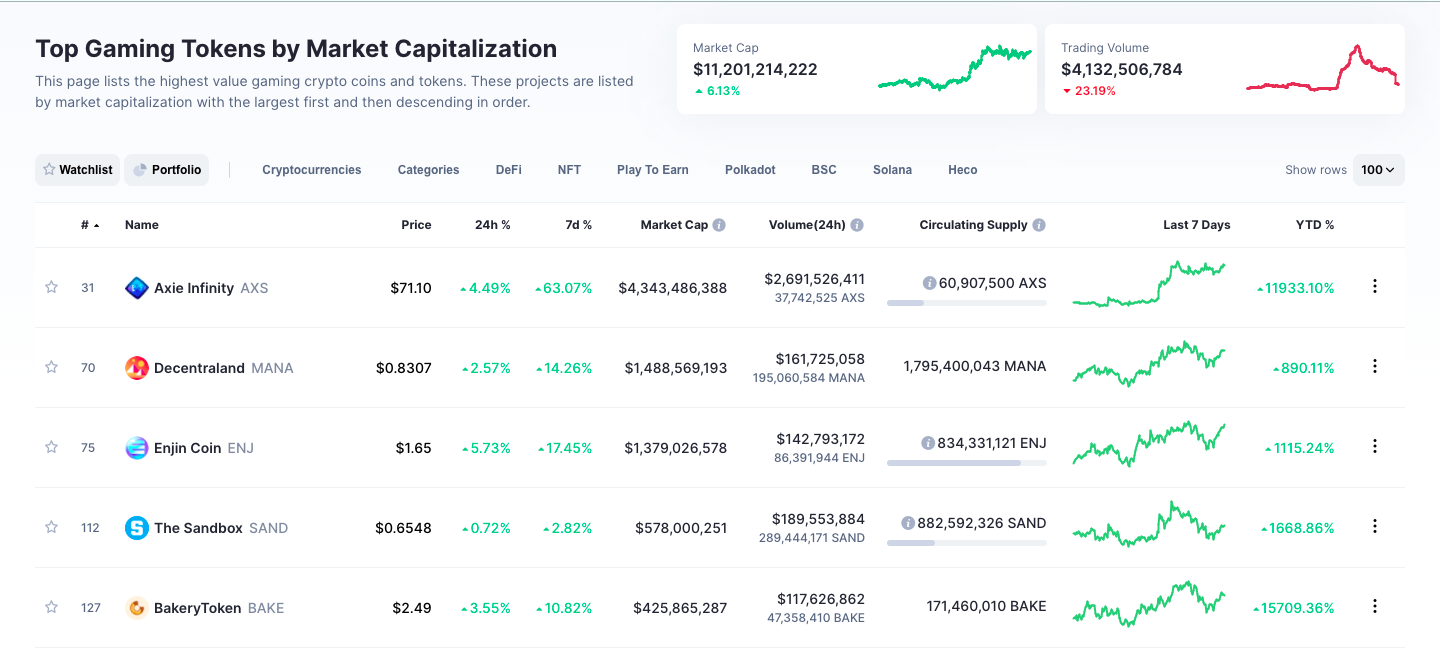The height and width of the screenshot is (650, 1440).
Task: Click the BakeryToken logo icon
Action: coord(137,608)
